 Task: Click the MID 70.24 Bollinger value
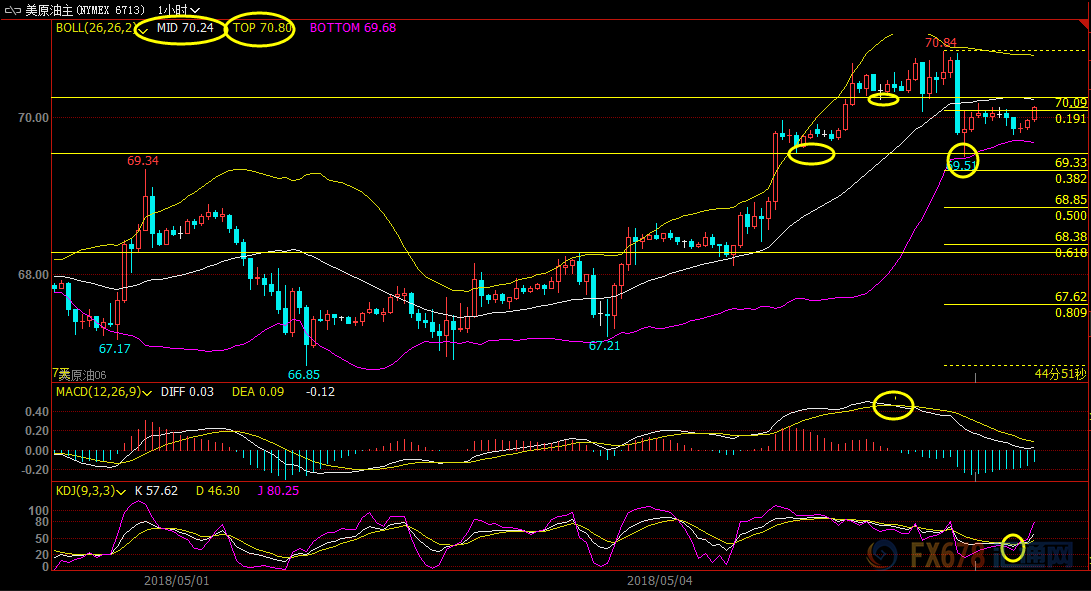(185, 28)
